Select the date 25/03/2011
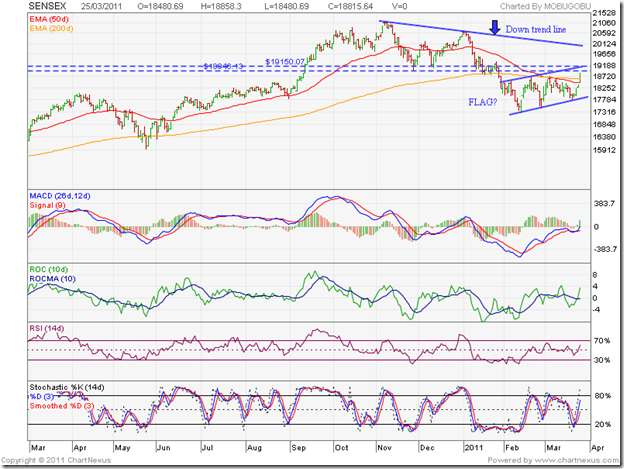 point(101,6)
